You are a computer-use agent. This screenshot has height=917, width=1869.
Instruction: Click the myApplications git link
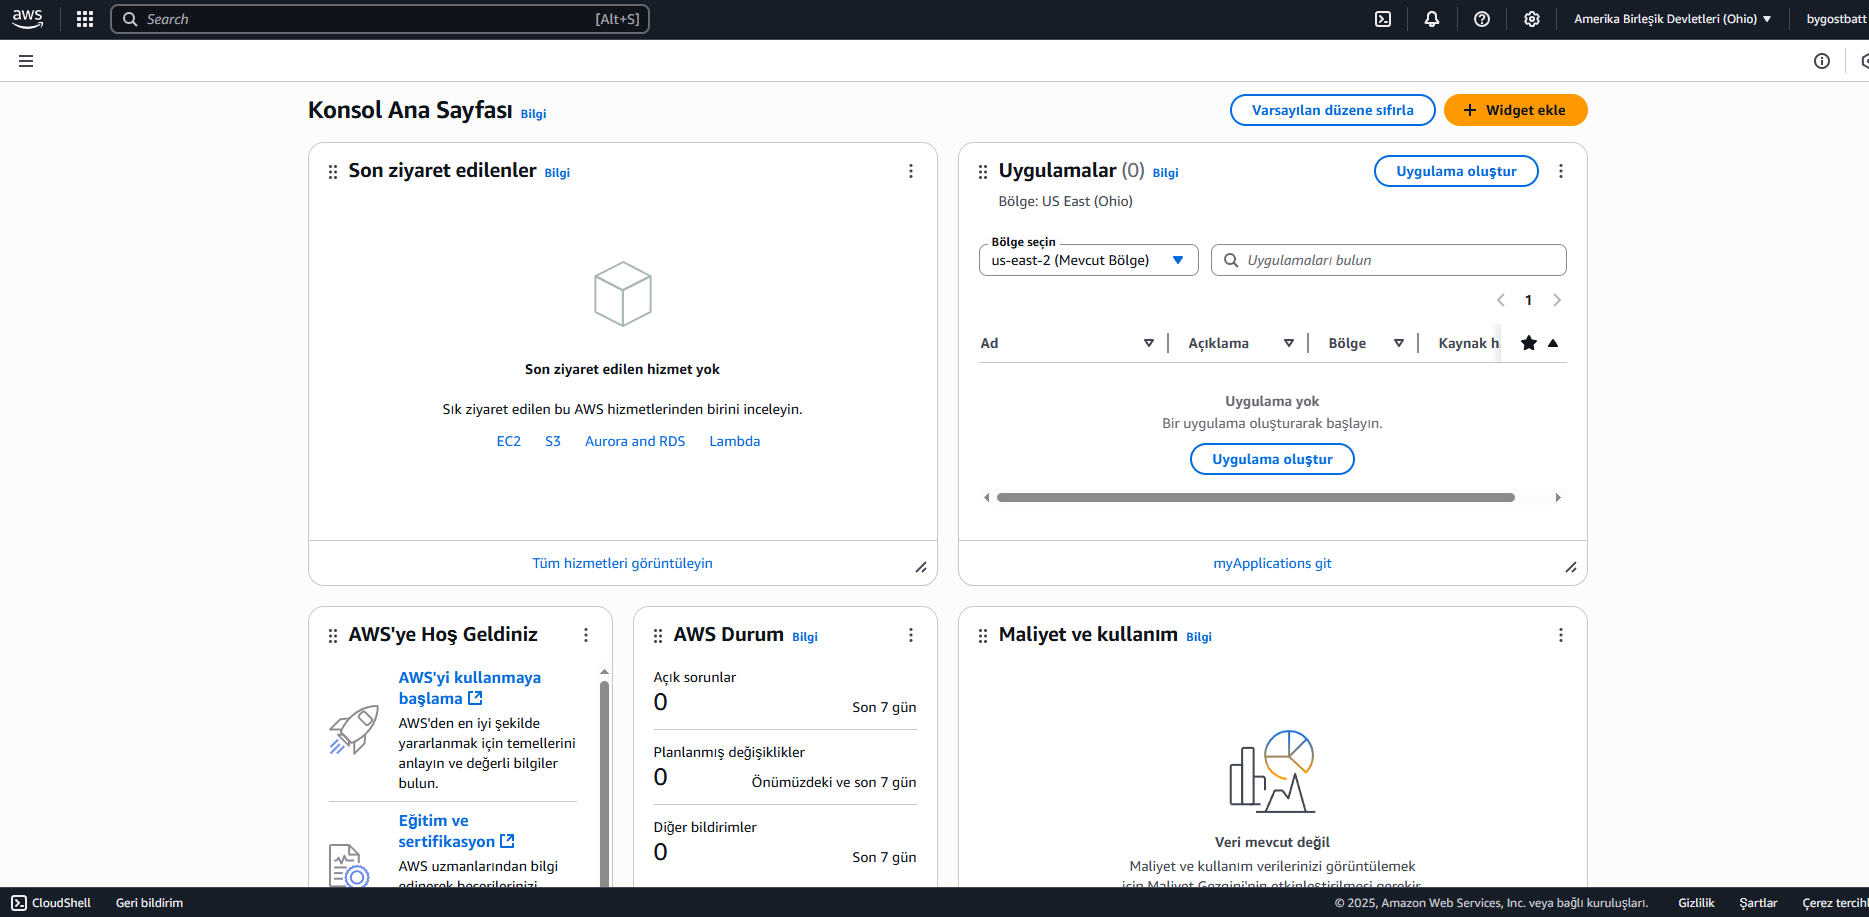click(1272, 563)
